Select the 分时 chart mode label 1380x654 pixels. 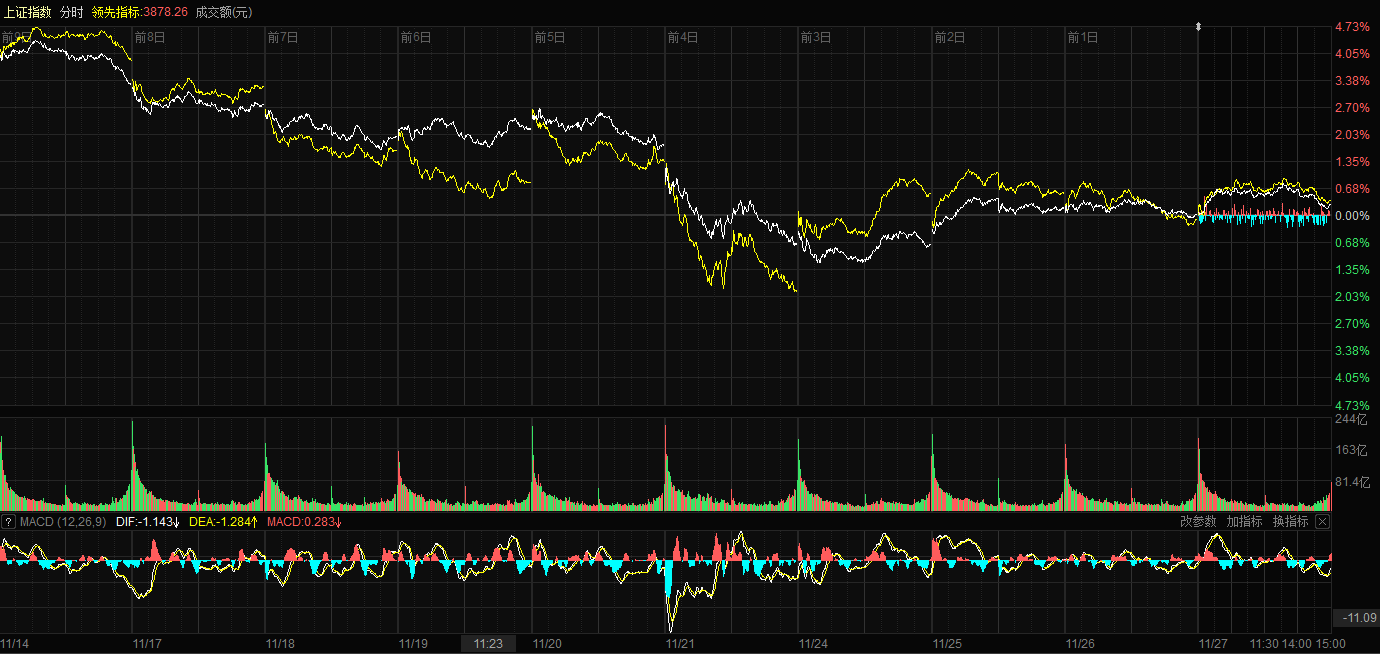(72, 12)
